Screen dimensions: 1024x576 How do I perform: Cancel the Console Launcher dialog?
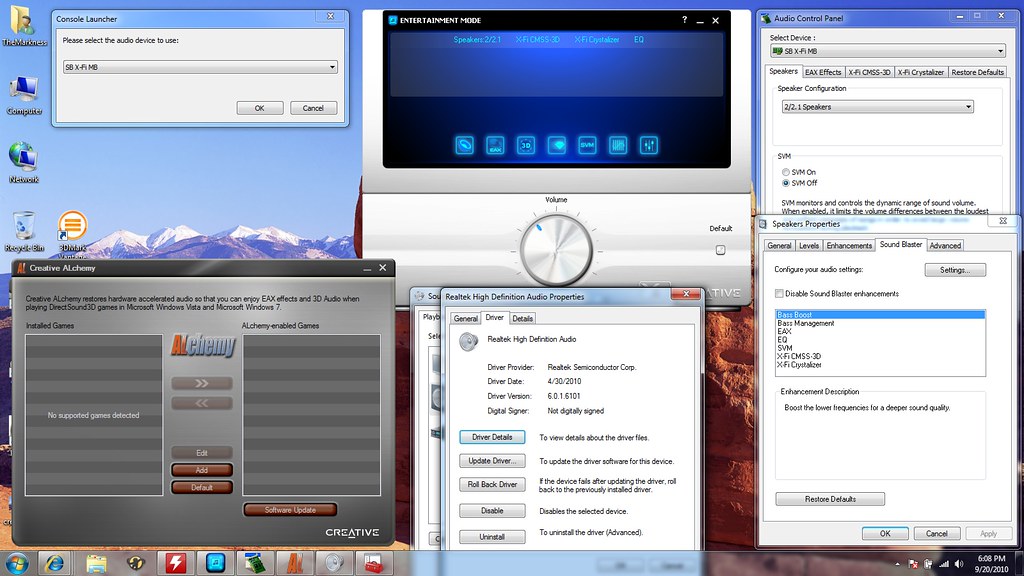tap(313, 108)
